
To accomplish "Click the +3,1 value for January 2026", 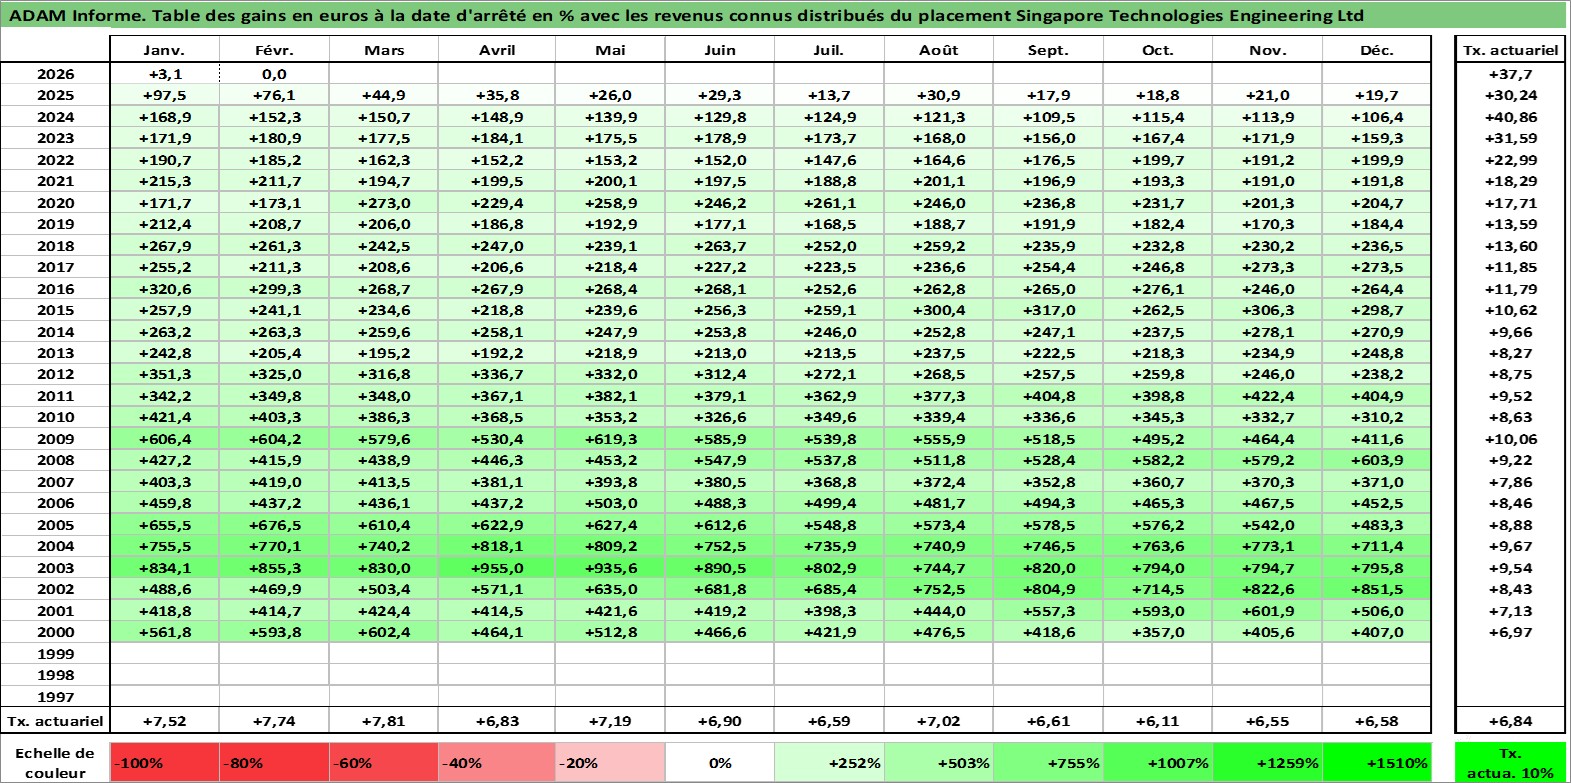I will 164,74.
